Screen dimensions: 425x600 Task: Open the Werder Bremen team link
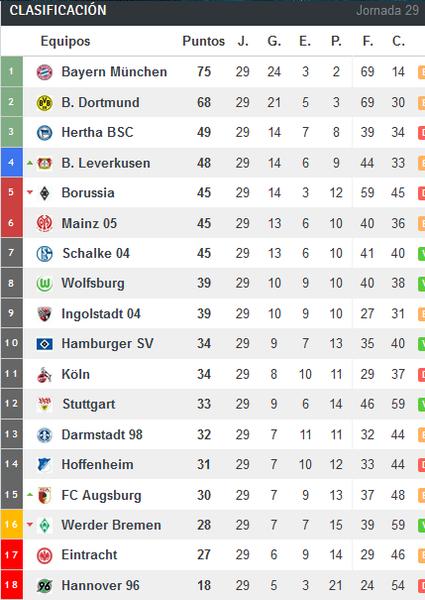point(111,525)
